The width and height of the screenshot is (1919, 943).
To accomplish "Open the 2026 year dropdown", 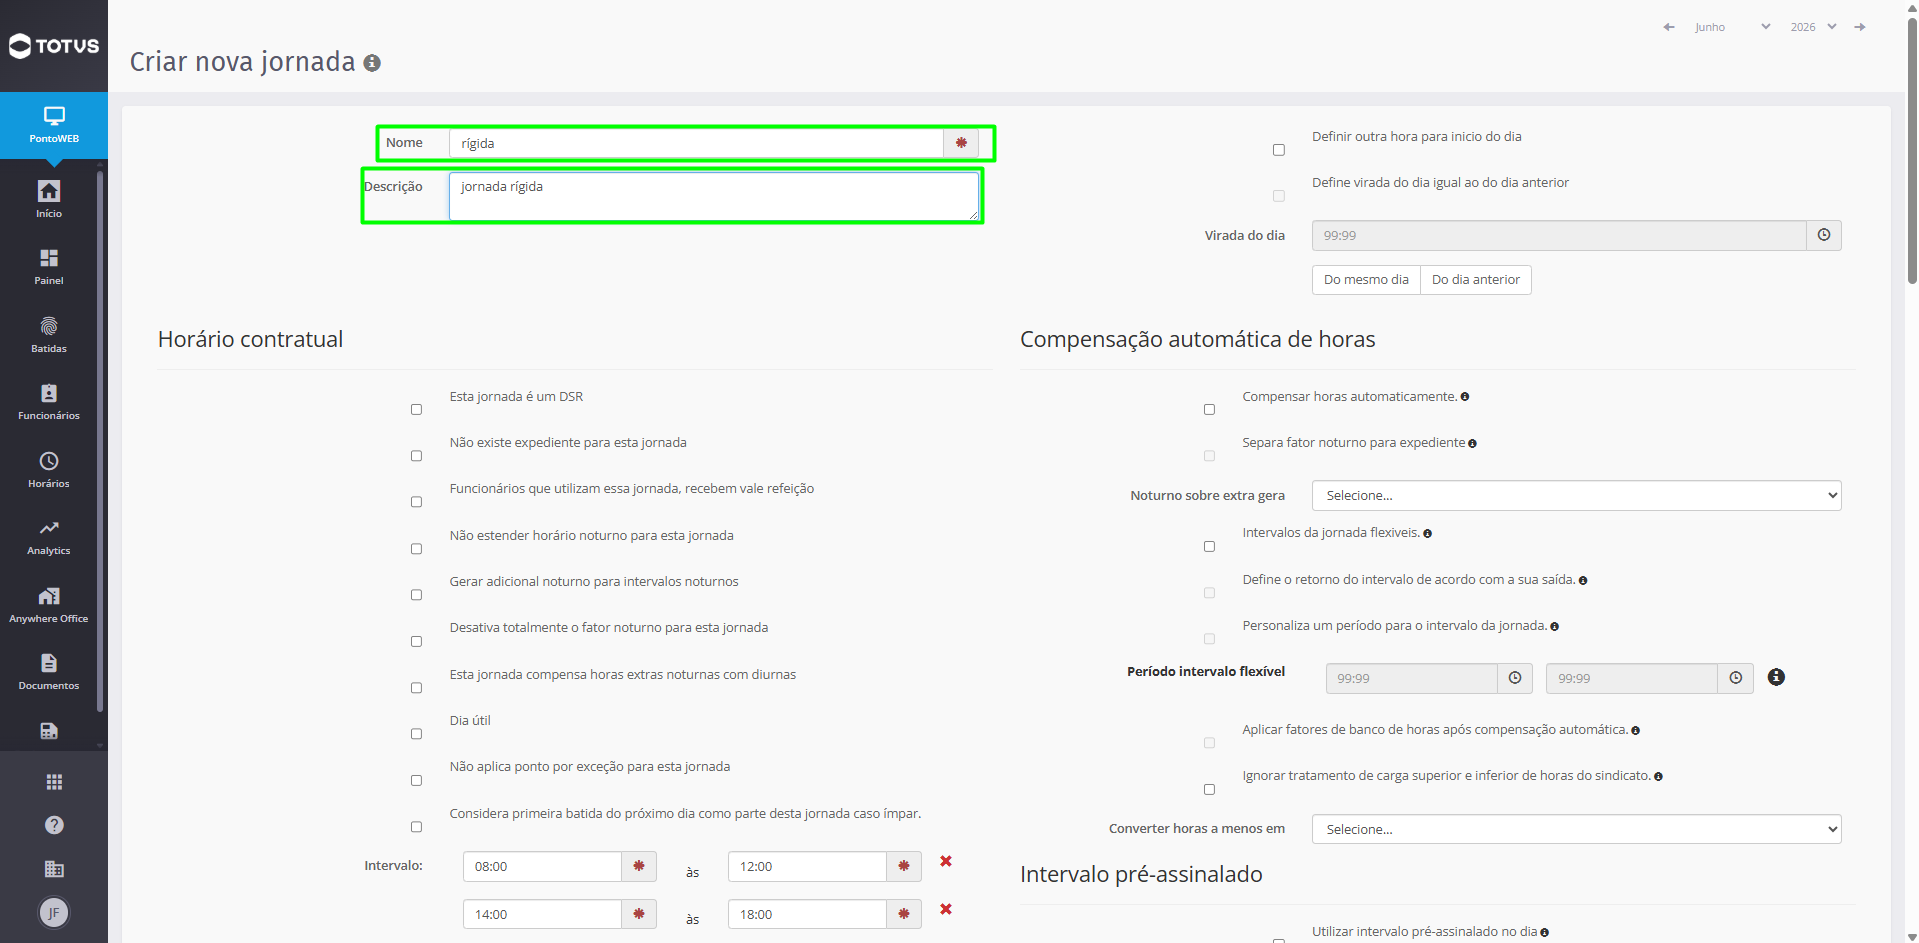I will coord(1813,27).
